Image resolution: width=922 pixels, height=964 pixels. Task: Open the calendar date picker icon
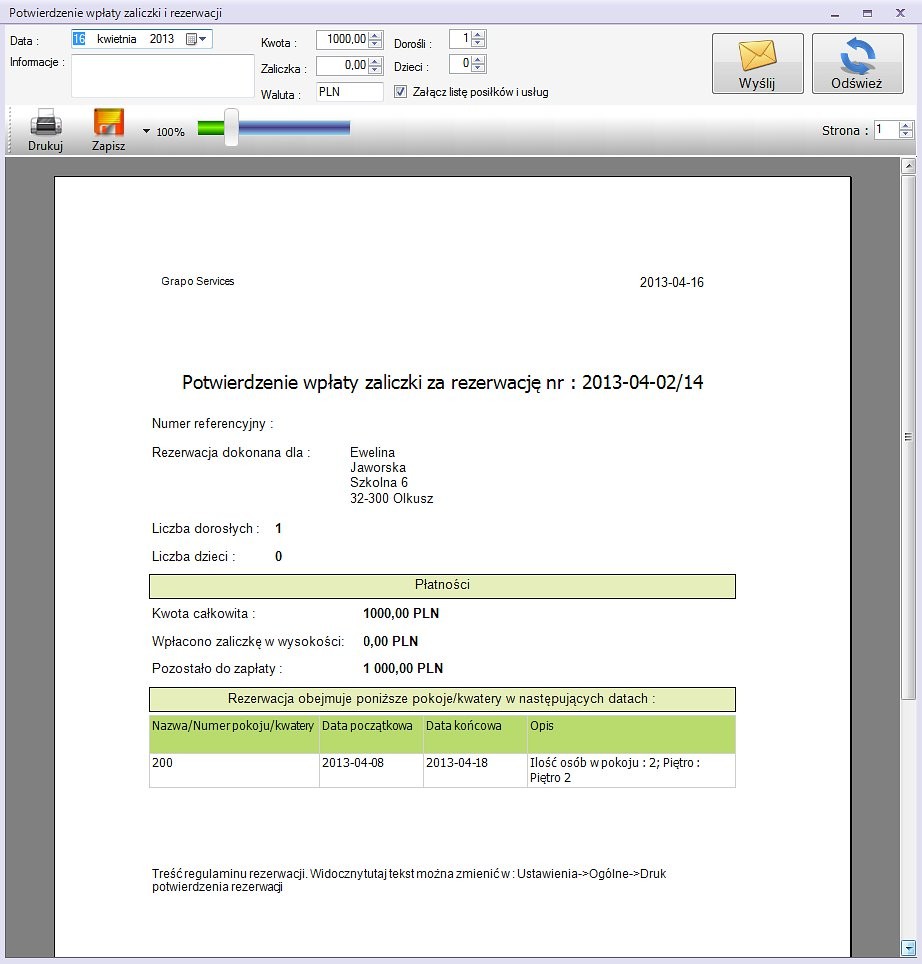[x=191, y=39]
